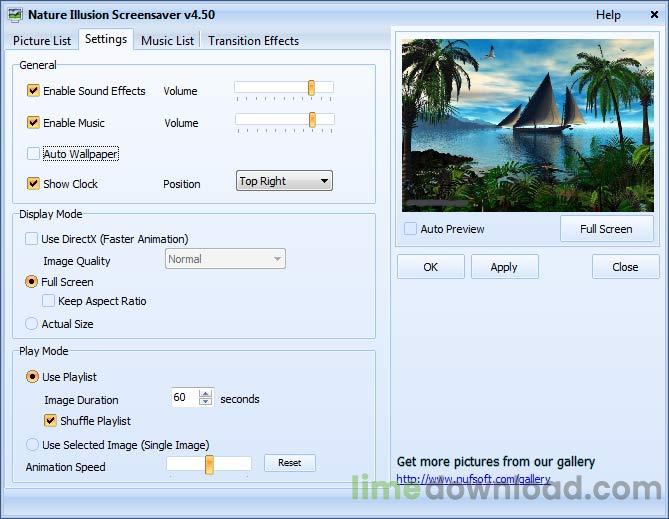Uncheck Enable Music option
Screen dimensions: 669x519
34,123
